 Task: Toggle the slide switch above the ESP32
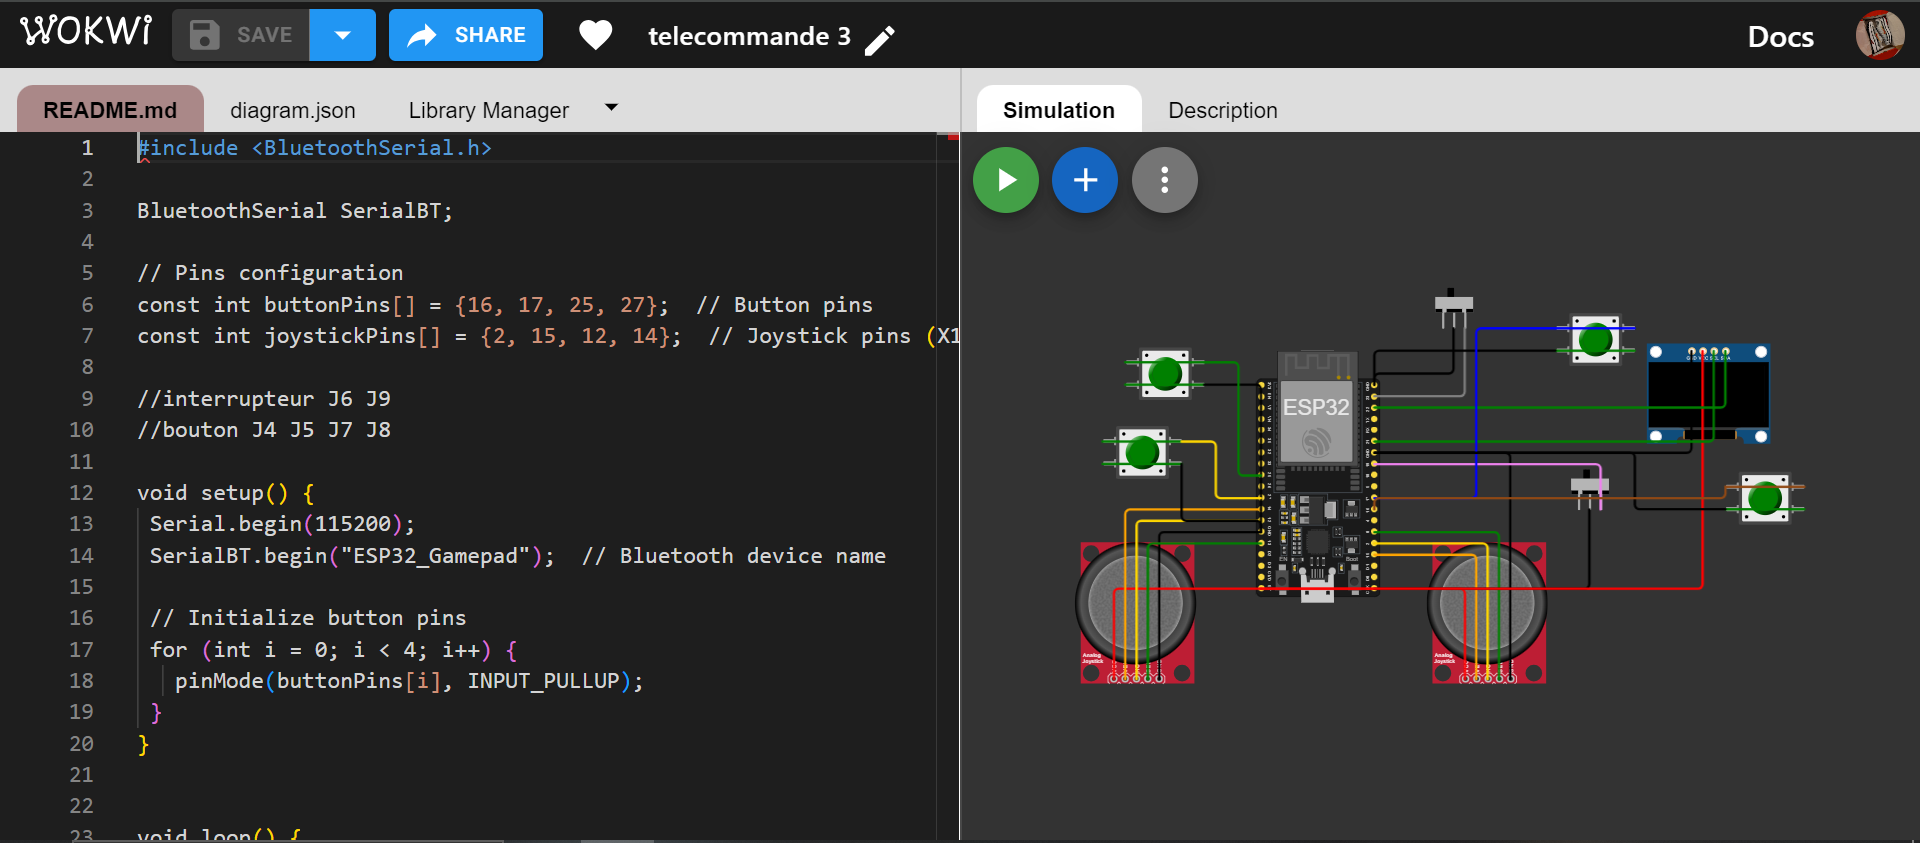(1453, 303)
